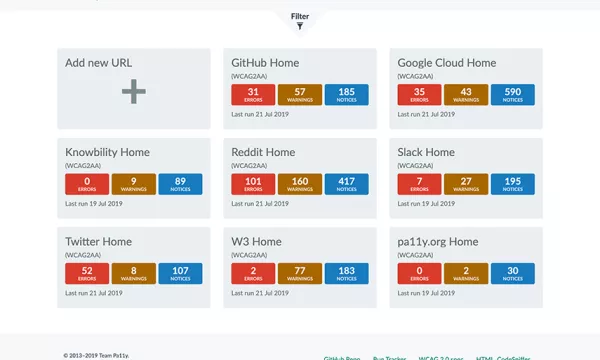
Task: Click Slack's 27 warnings badge
Action: click(466, 184)
